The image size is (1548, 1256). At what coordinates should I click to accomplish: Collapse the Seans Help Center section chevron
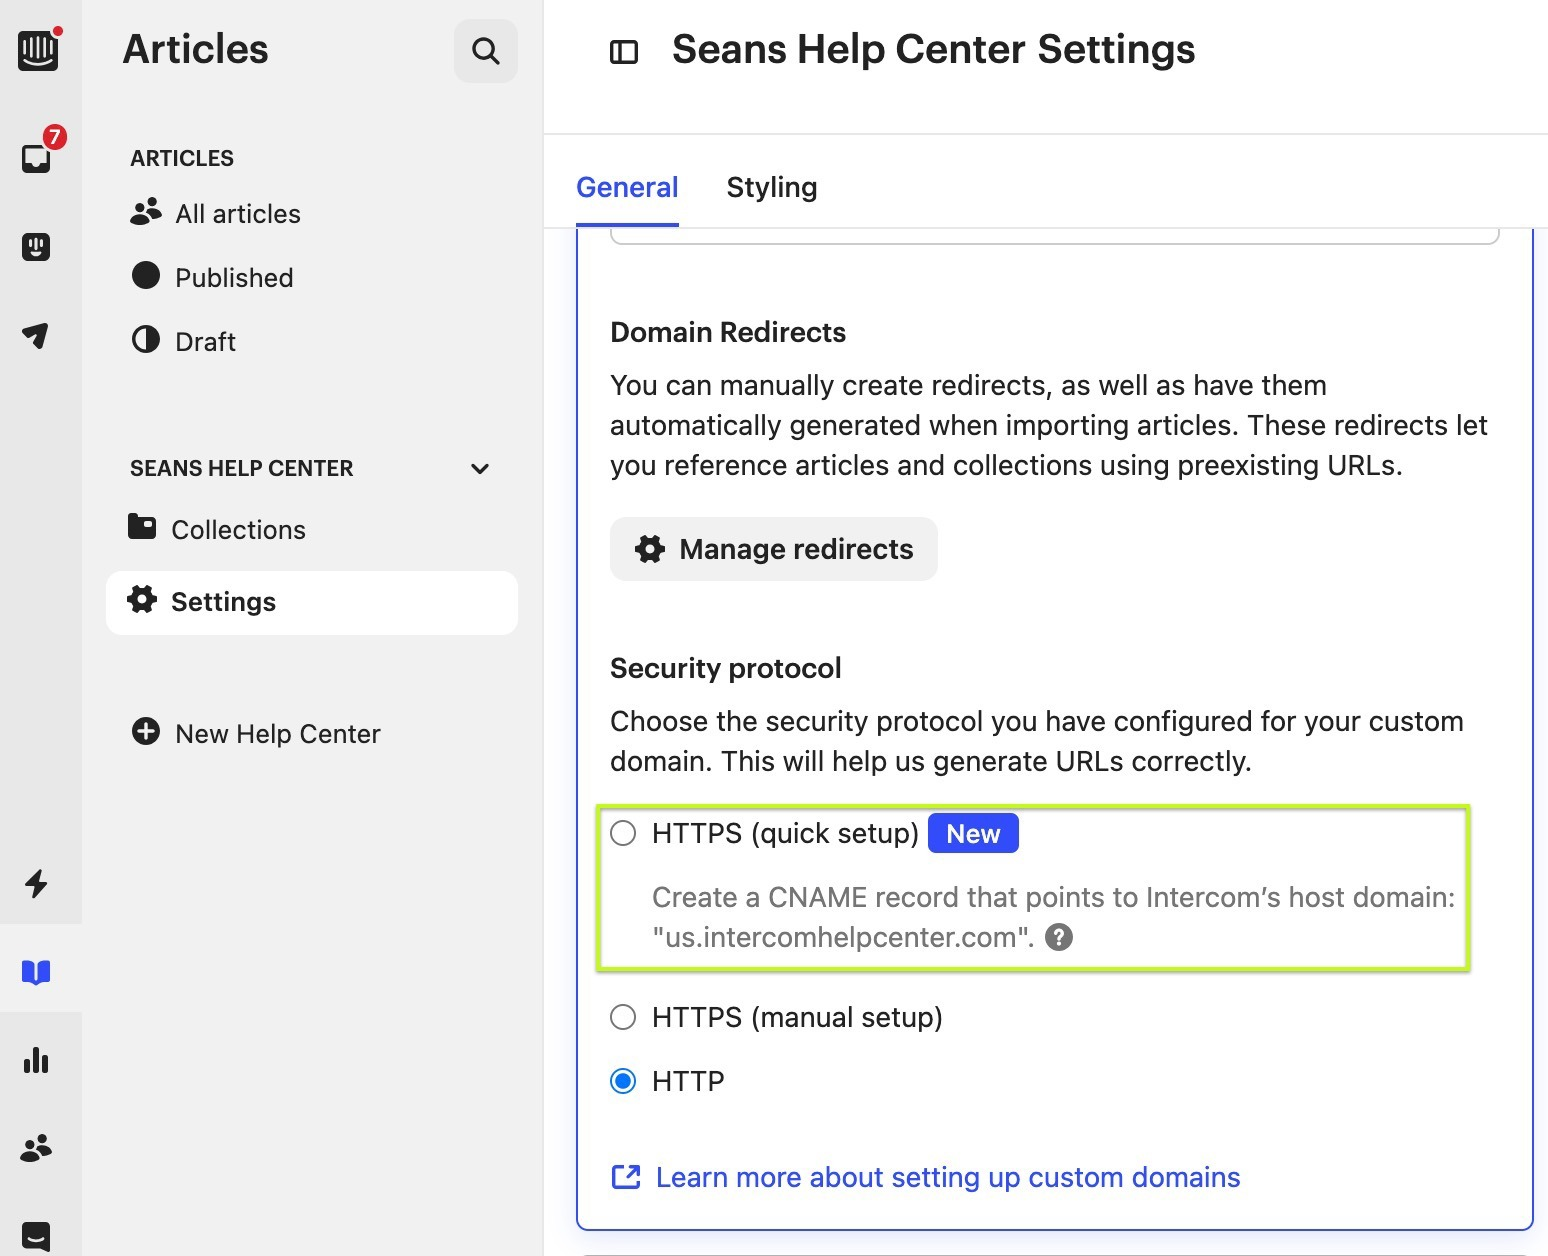(480, 469)
